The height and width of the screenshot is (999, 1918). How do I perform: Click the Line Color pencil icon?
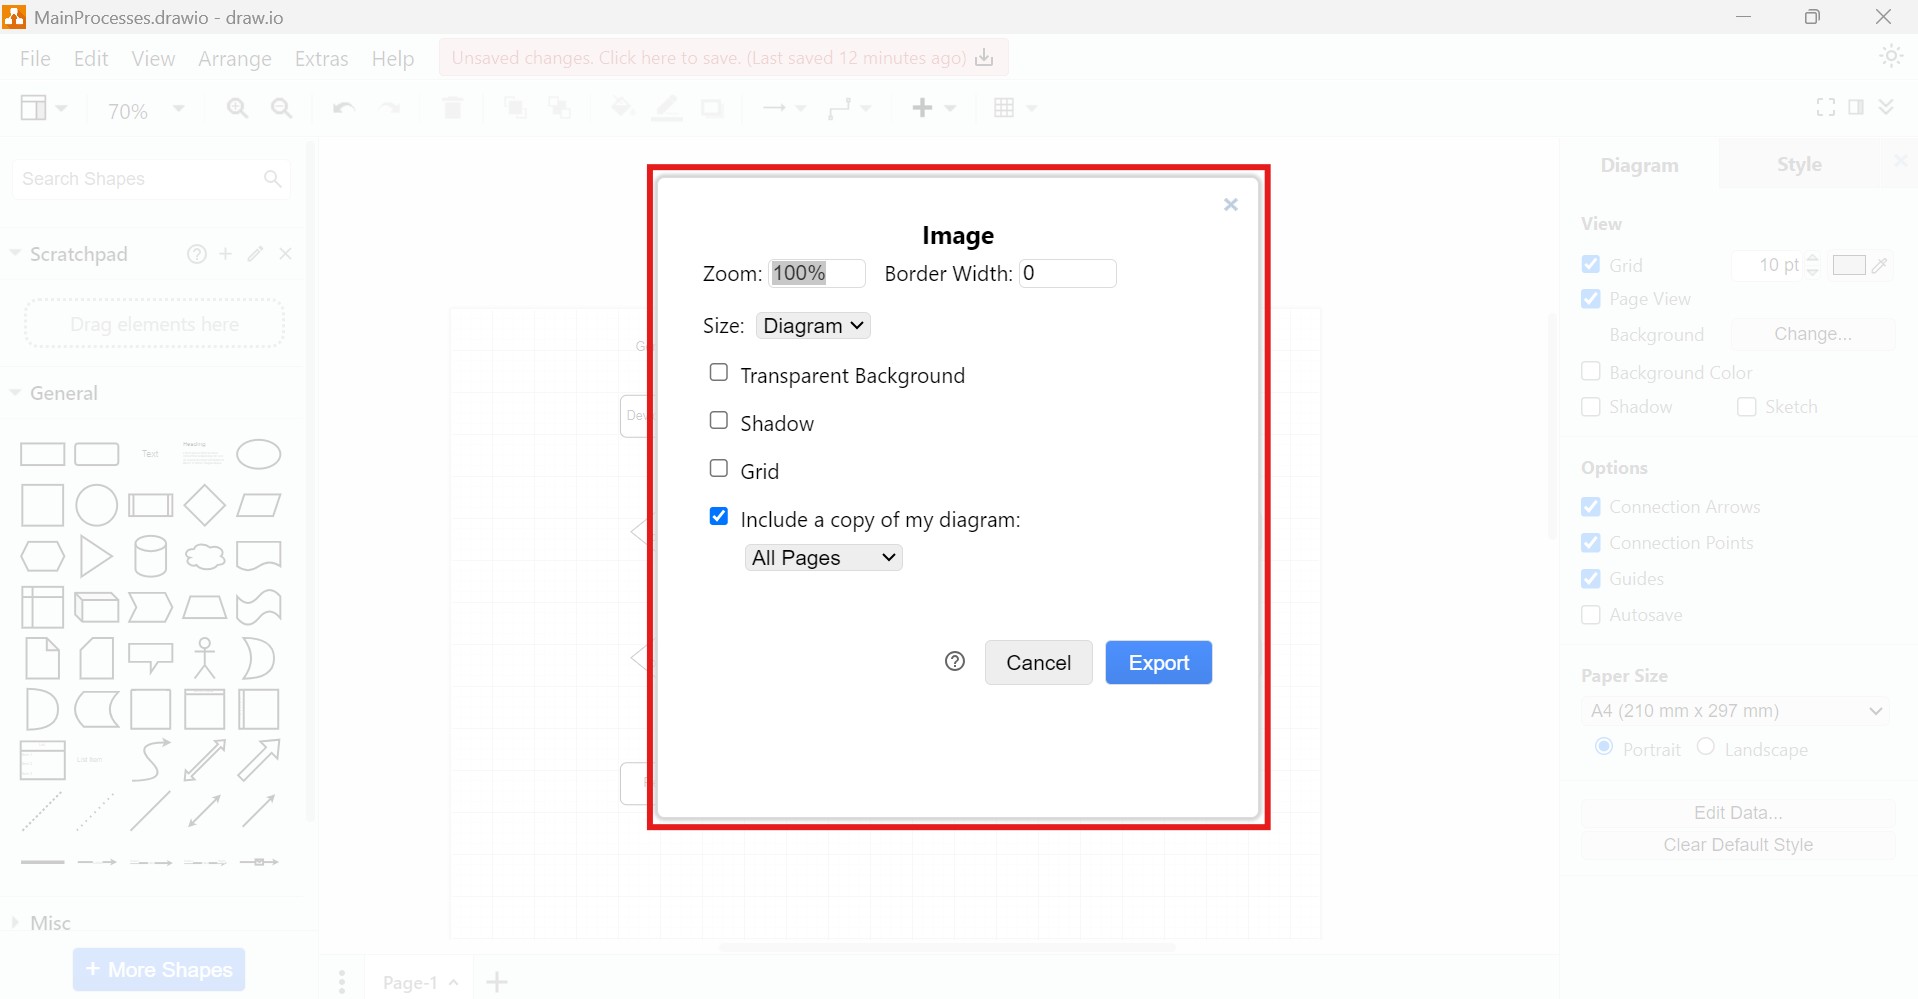click(666, 108)
